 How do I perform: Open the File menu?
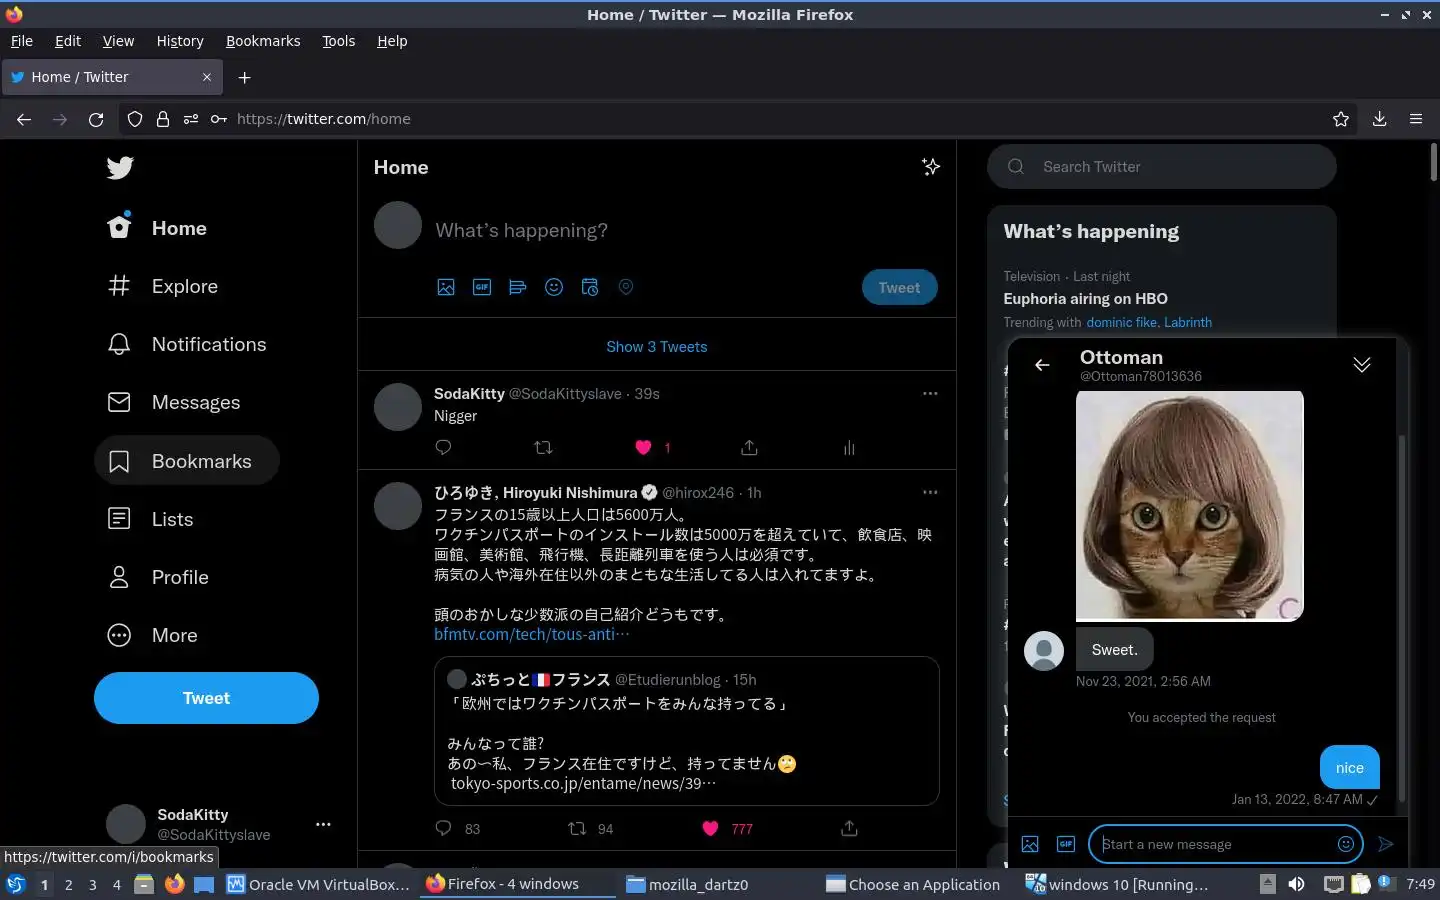22,41
